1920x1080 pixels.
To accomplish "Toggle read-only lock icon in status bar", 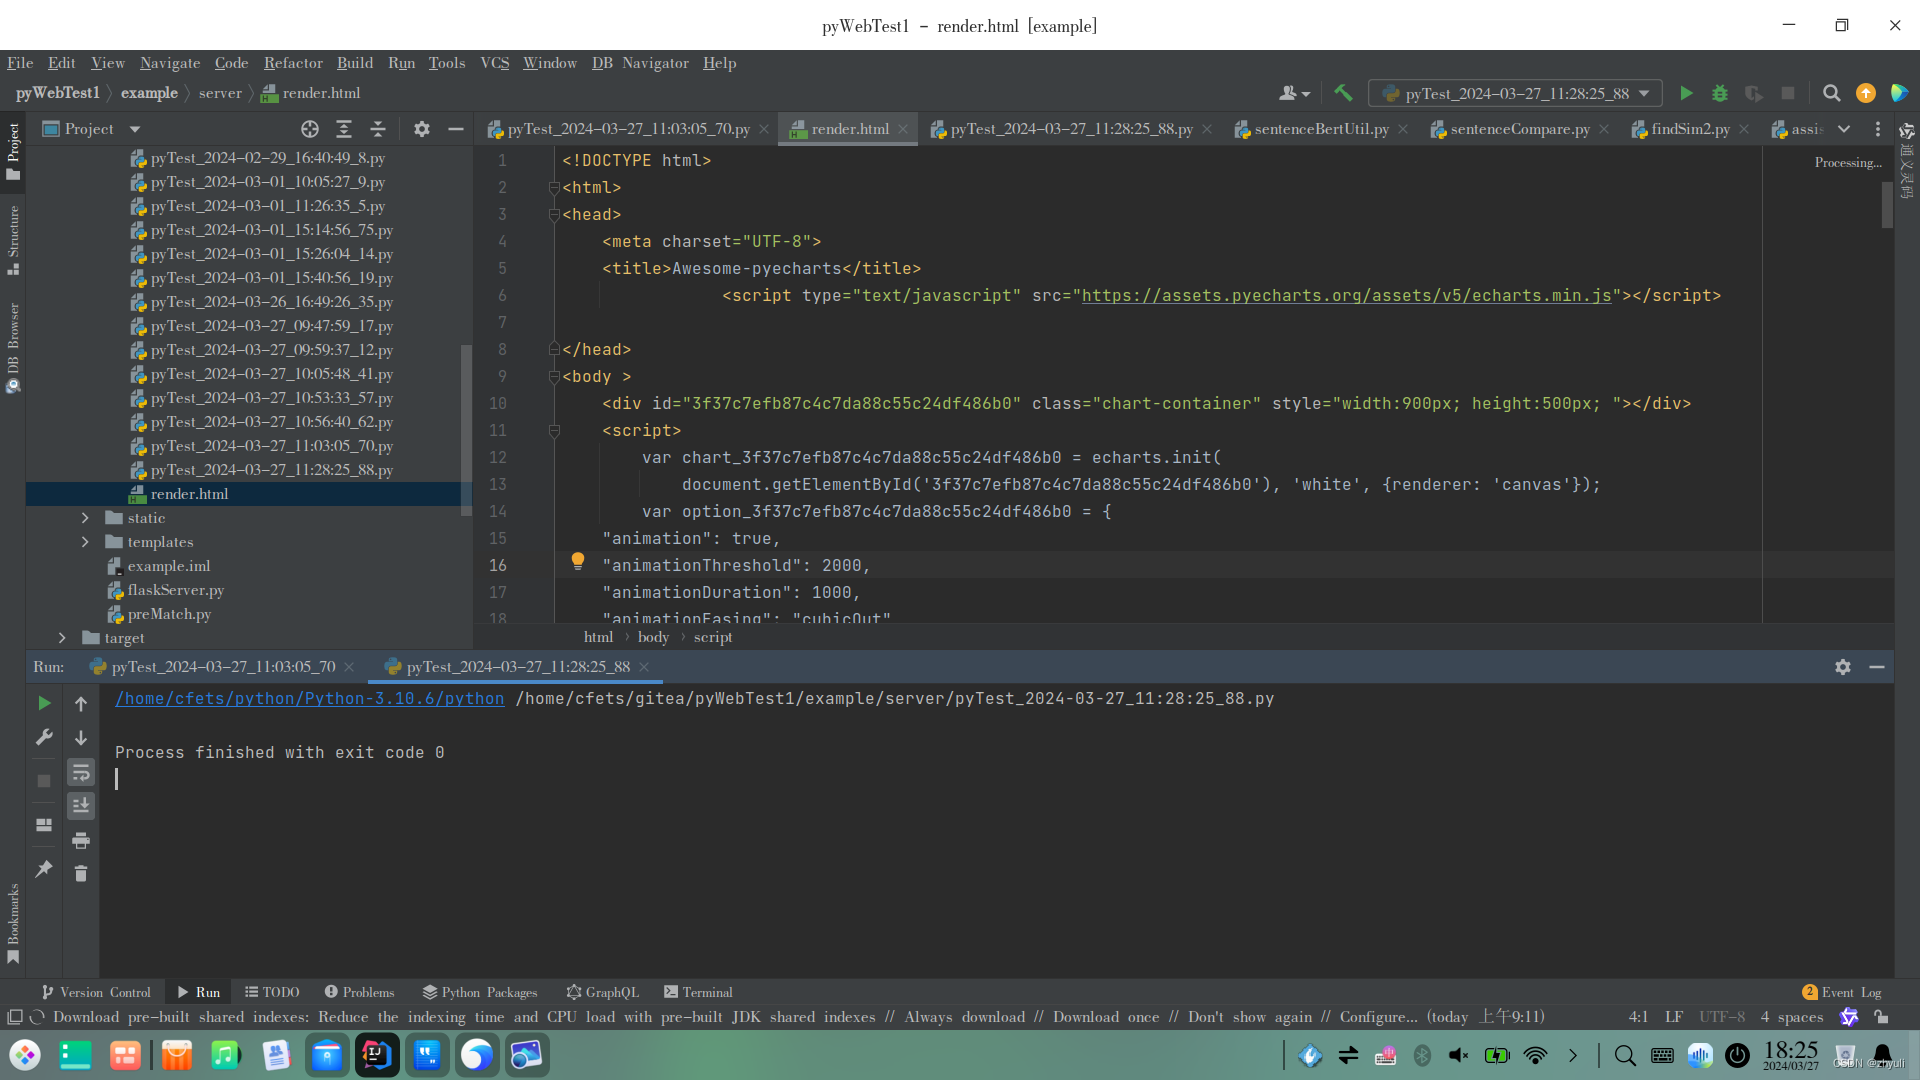I will tap(1881, 1017).
